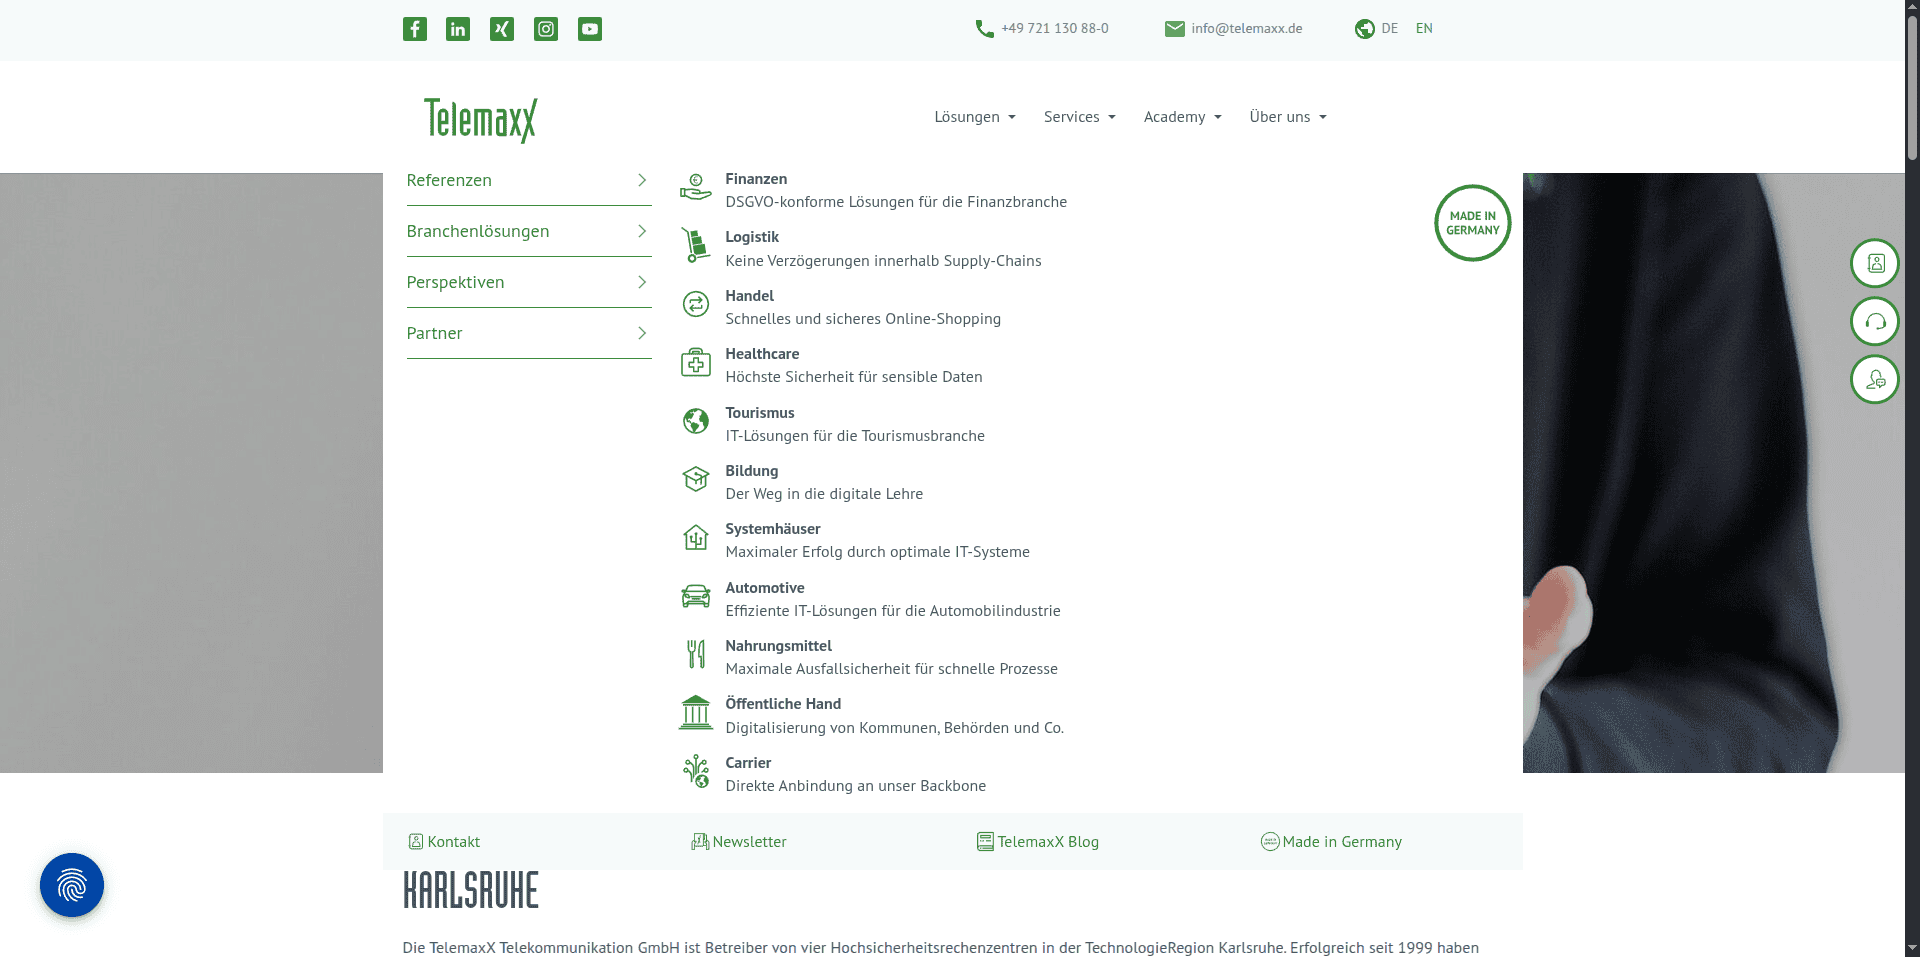Click the email envelope icon
The width and height of the screenshot is (1920, 957).
coord(1175,29)
